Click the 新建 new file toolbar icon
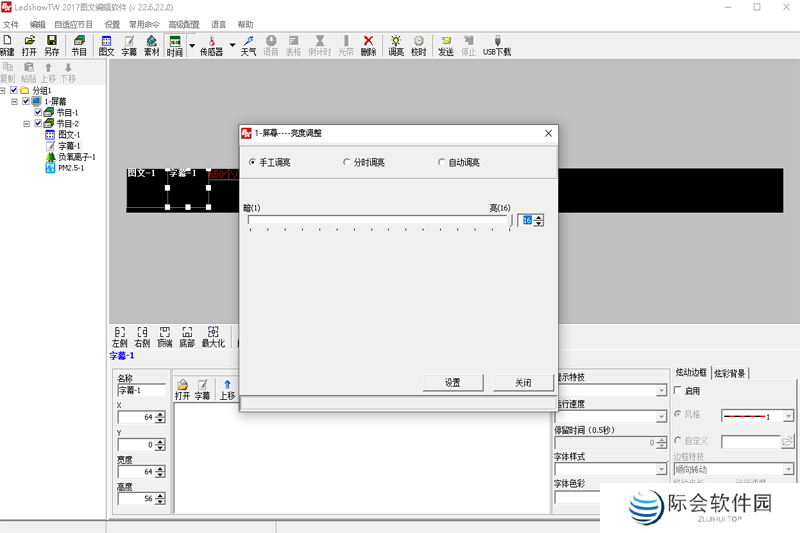Image resolution: width=800 pixels, height=533 pixels. coord(7,45)
